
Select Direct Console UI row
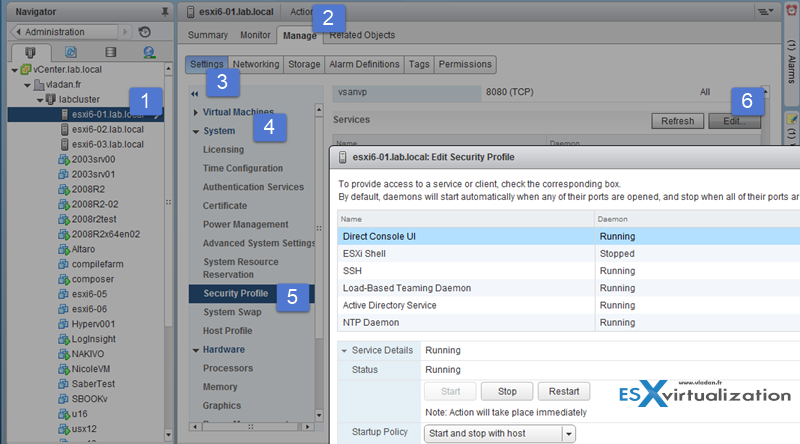coord(568,236)
